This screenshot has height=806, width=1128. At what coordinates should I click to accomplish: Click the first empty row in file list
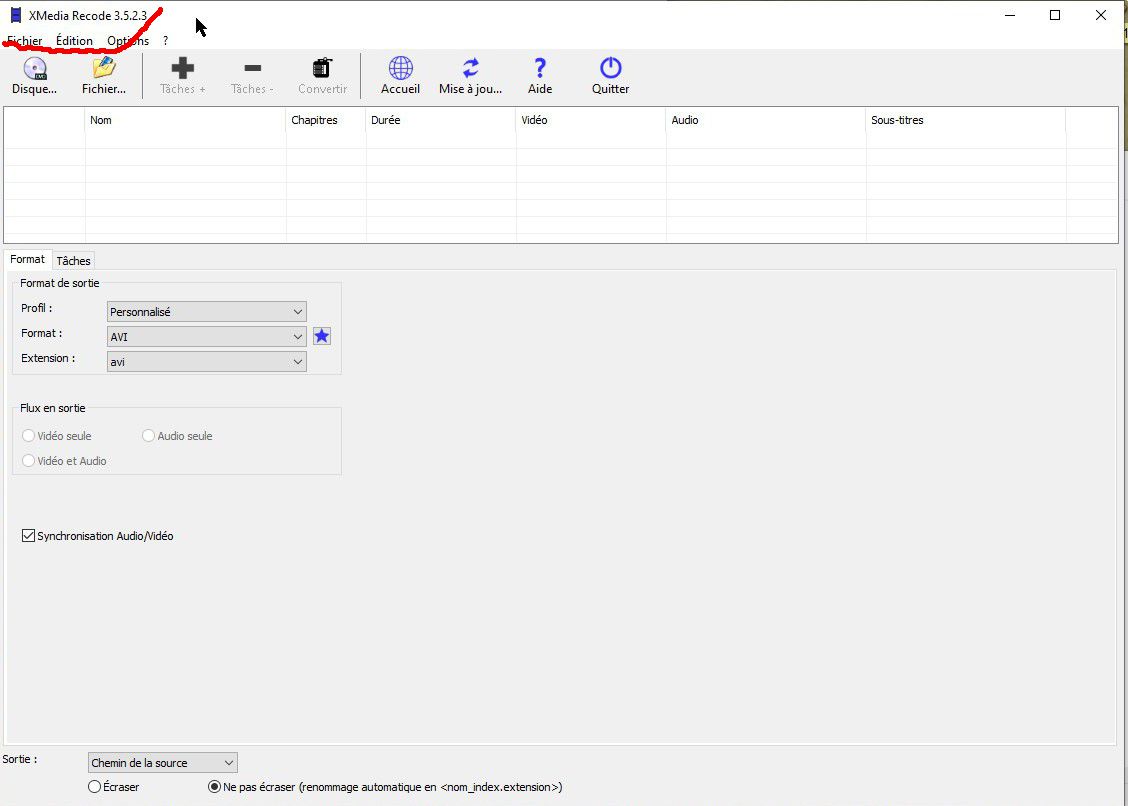[x=561, y=140]
